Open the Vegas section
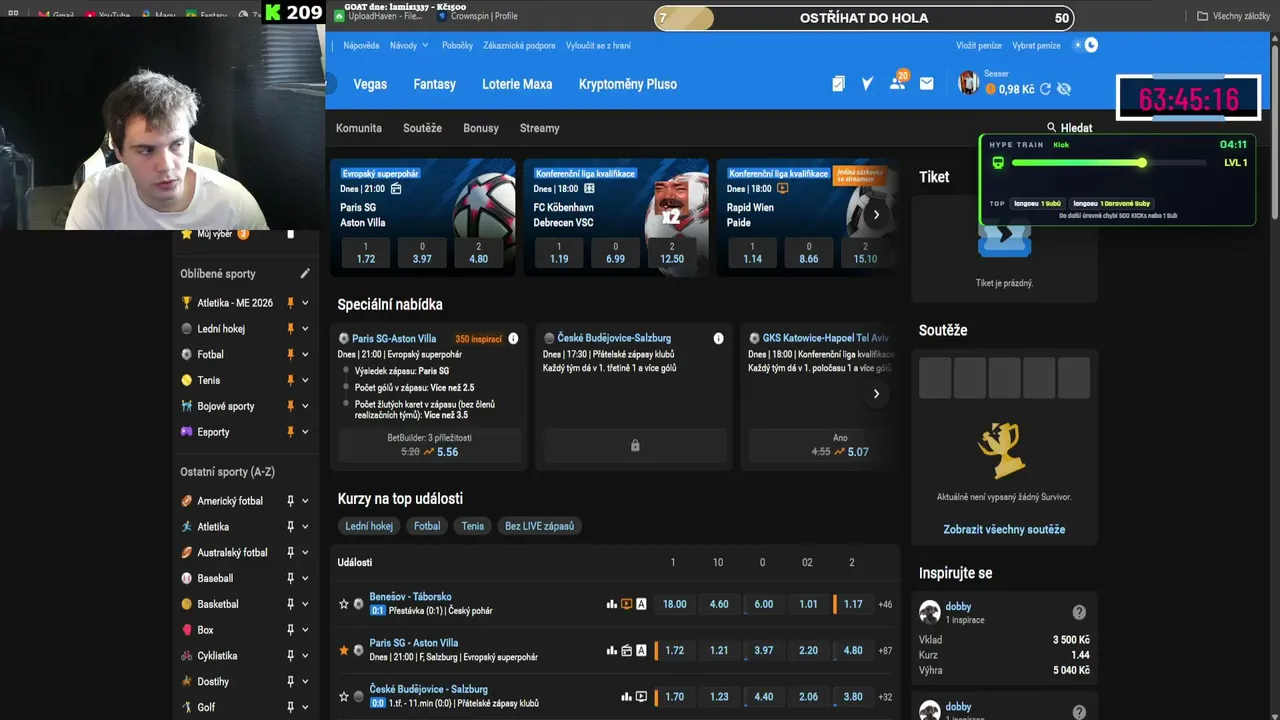The width and height of the screenshot is (1280, 720). 370,84
